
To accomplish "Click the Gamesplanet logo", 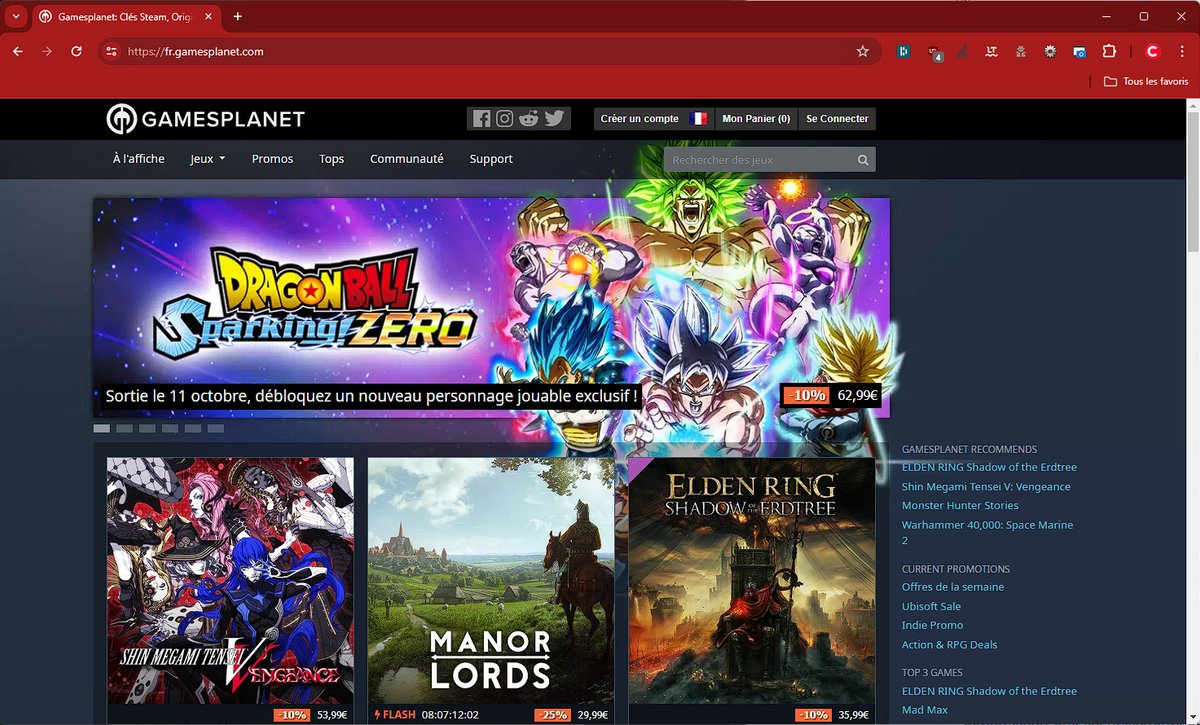I will (204, 118).
